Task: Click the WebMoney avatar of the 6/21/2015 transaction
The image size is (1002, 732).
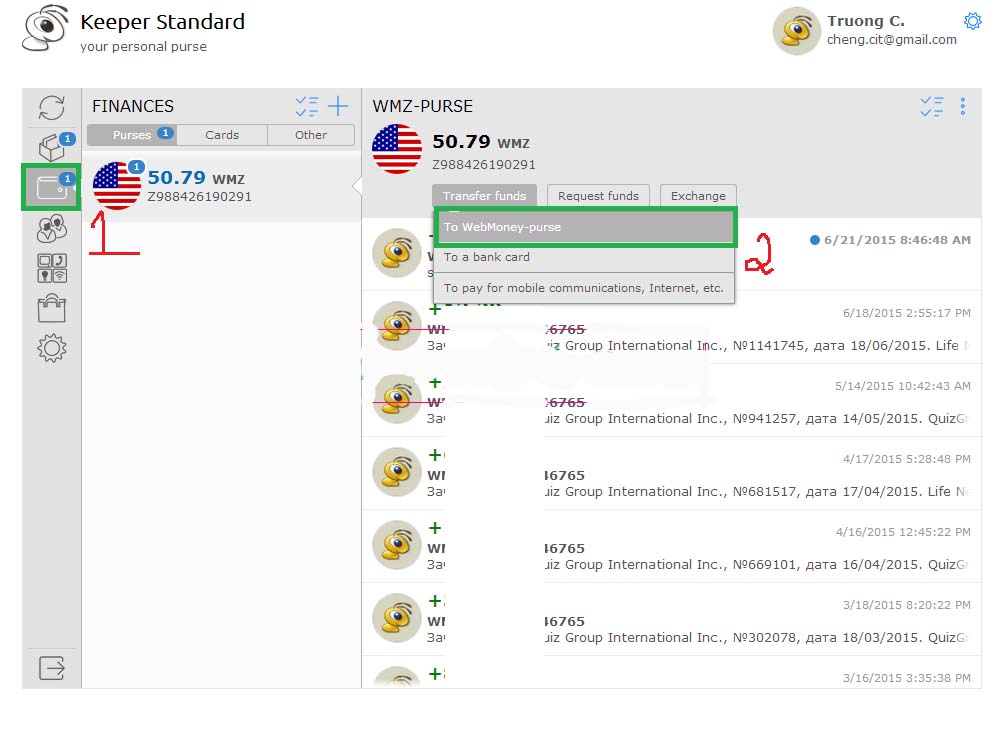Action: click(x=397, y=253)
